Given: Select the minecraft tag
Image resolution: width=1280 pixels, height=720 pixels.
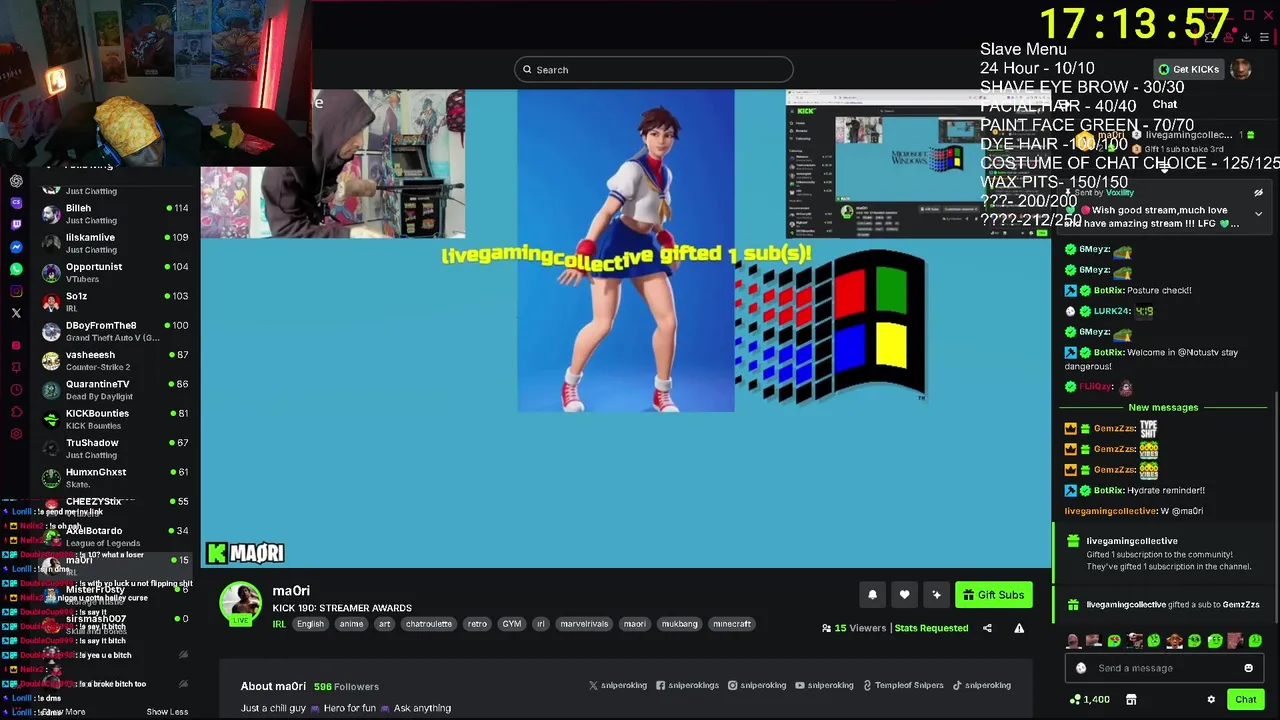Looking at the screenshot, I should tap(731, 624).
